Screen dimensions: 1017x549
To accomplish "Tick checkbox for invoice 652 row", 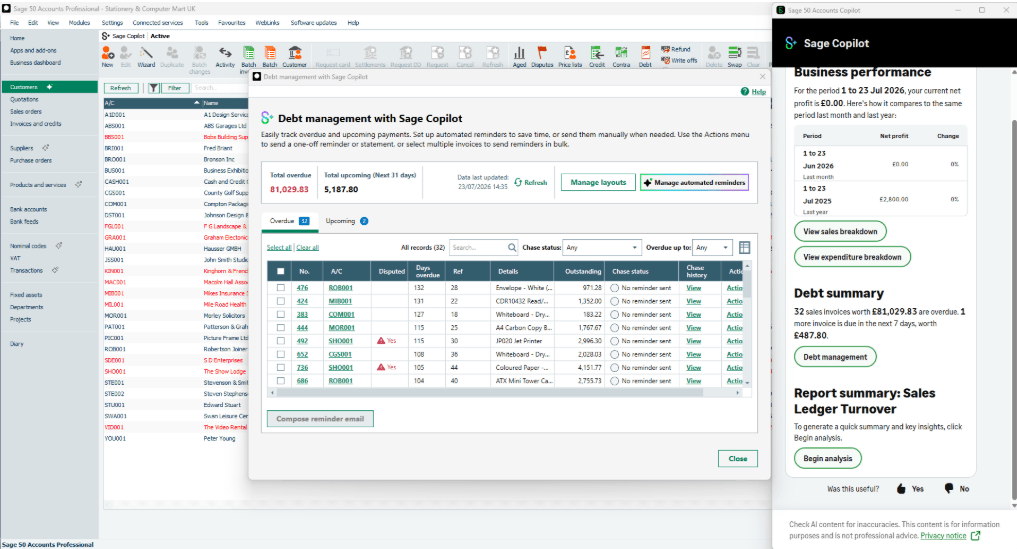I will pos(281,354).
